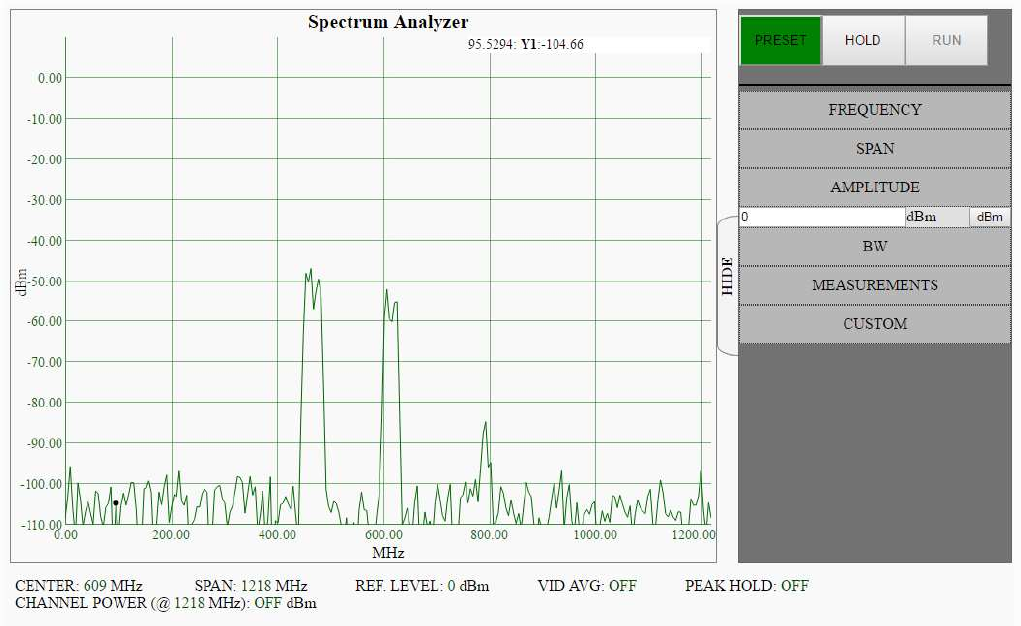Click the 800.00 x-axis tick label
The image size is (1021, 626).
(x=489, y=535)
